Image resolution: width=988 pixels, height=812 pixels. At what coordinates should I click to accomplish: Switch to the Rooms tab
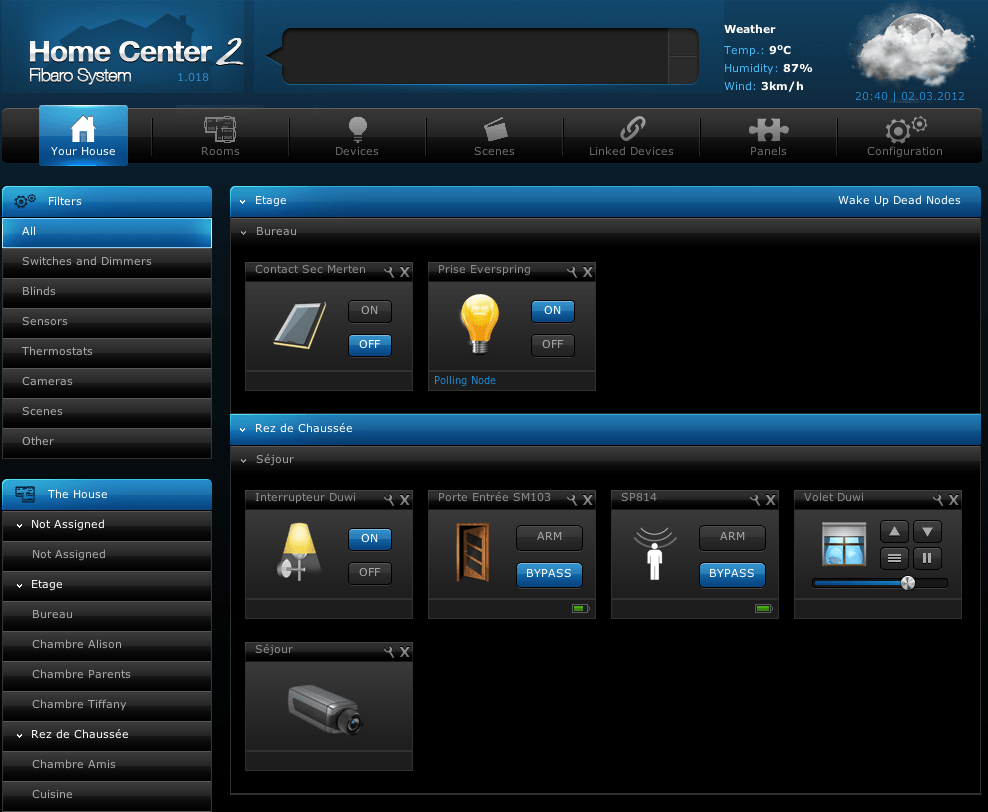click(x=220, y=136)
